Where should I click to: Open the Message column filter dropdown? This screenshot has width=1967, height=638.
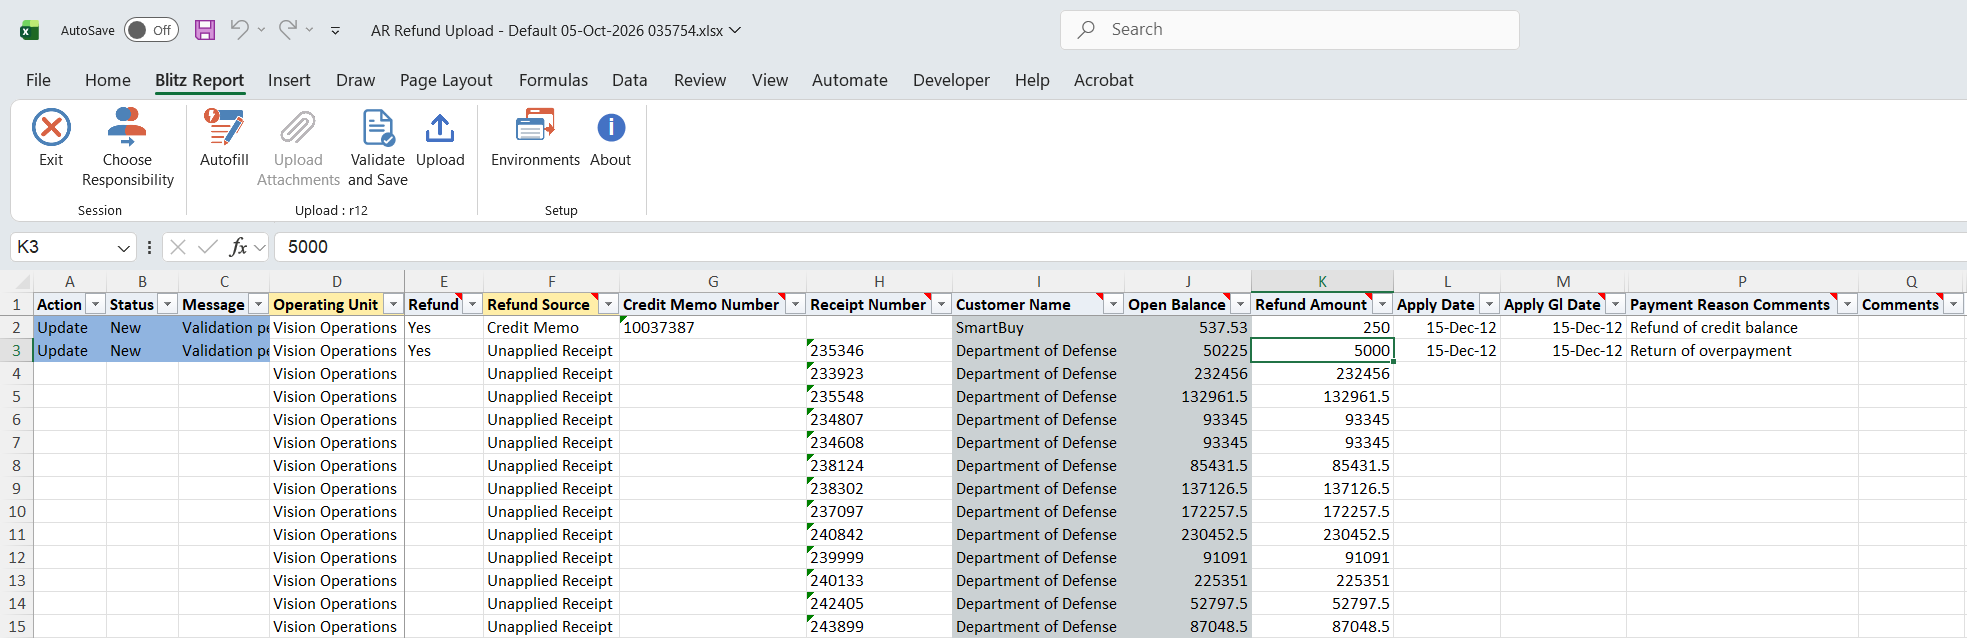pyautogui.click(x=258, y=304)
